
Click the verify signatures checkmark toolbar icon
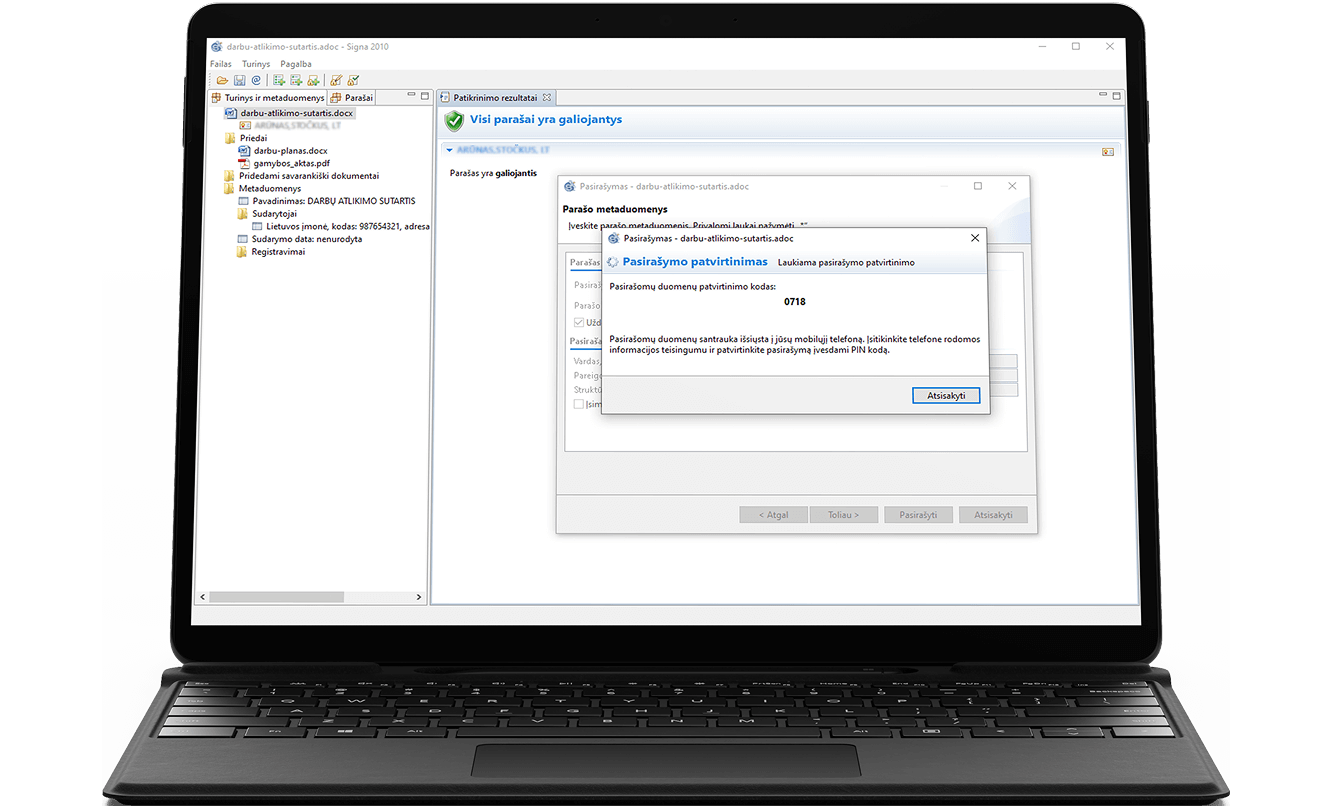click(353, 80)
